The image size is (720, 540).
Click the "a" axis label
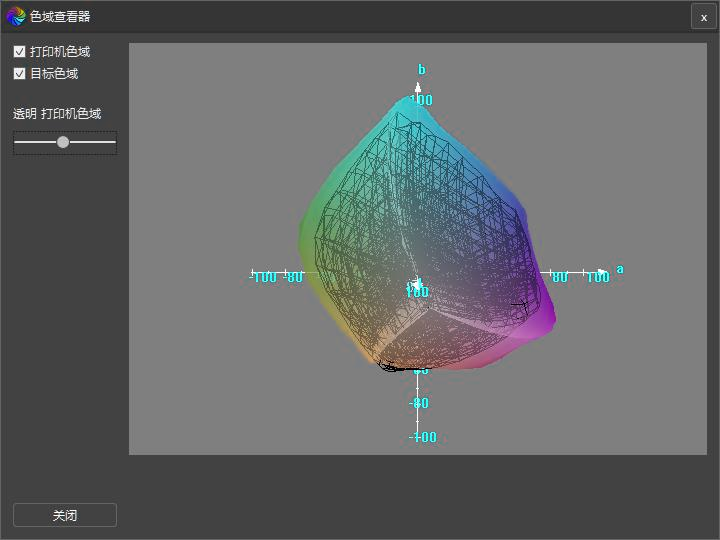pos(620,269)
